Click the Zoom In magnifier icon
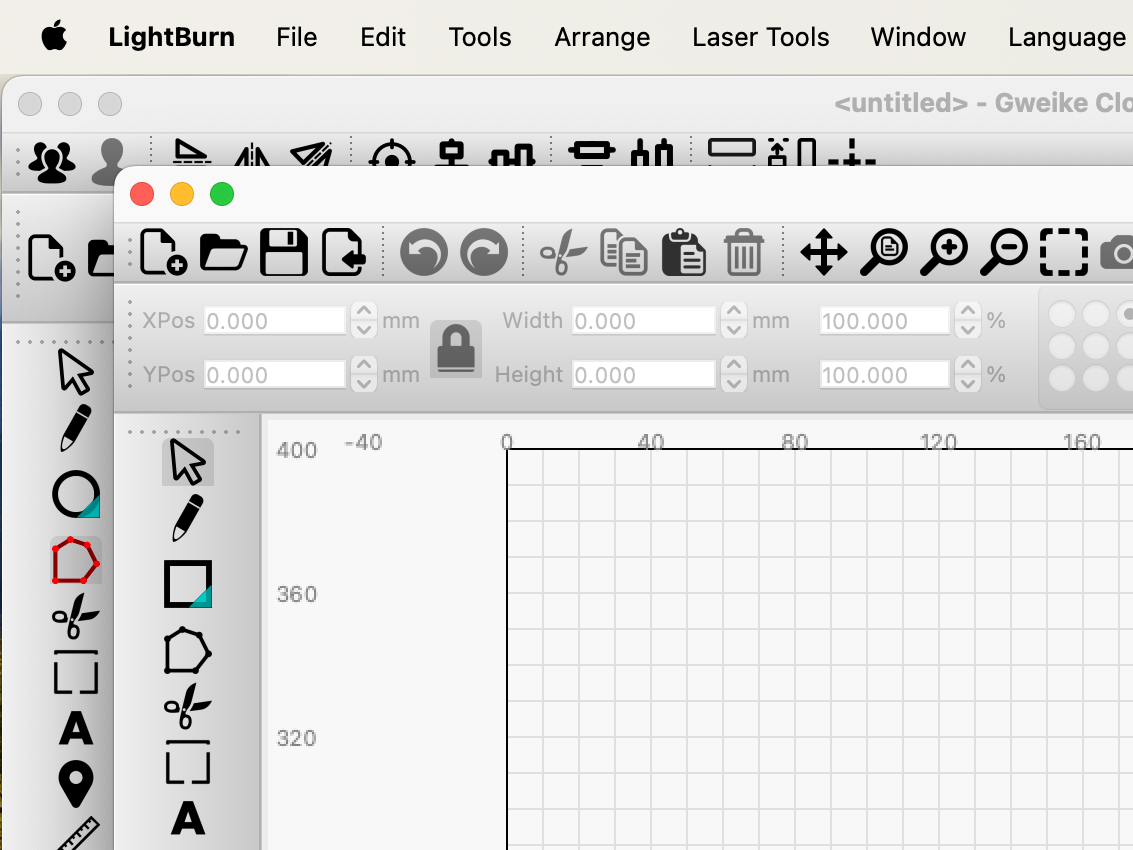This screenshot has width=1133, height=850. point(944,252)
